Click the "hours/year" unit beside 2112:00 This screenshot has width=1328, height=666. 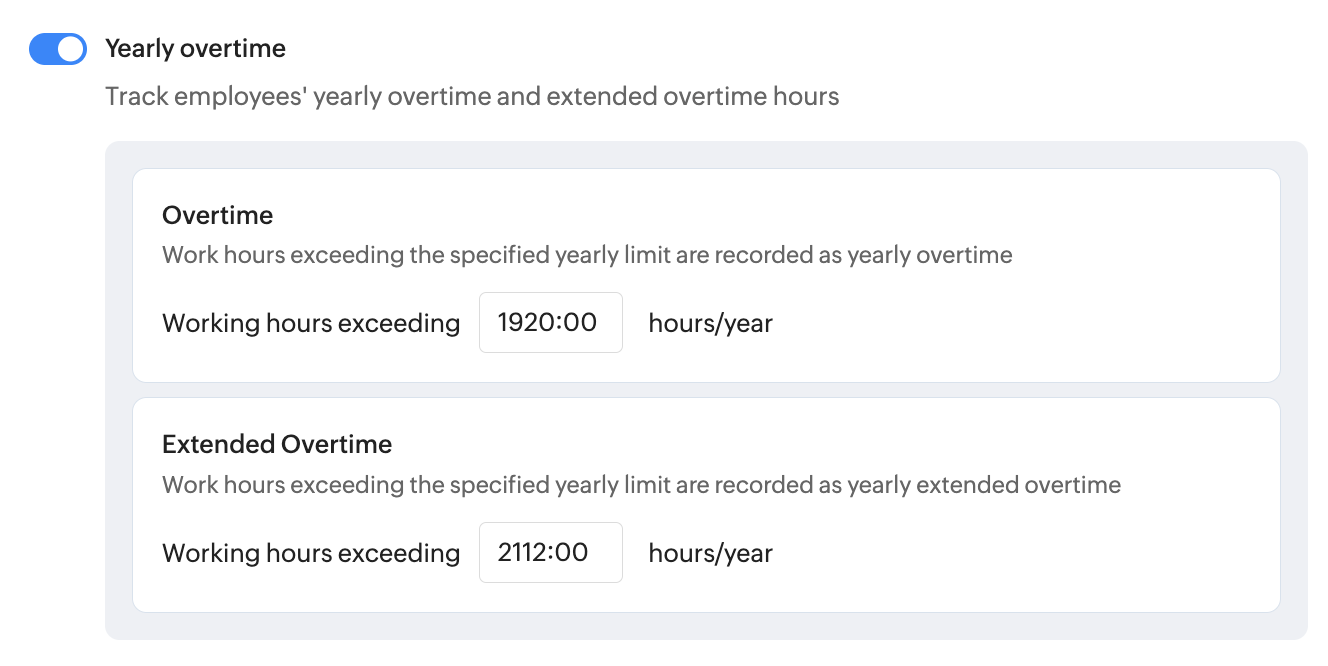(710, 553)
